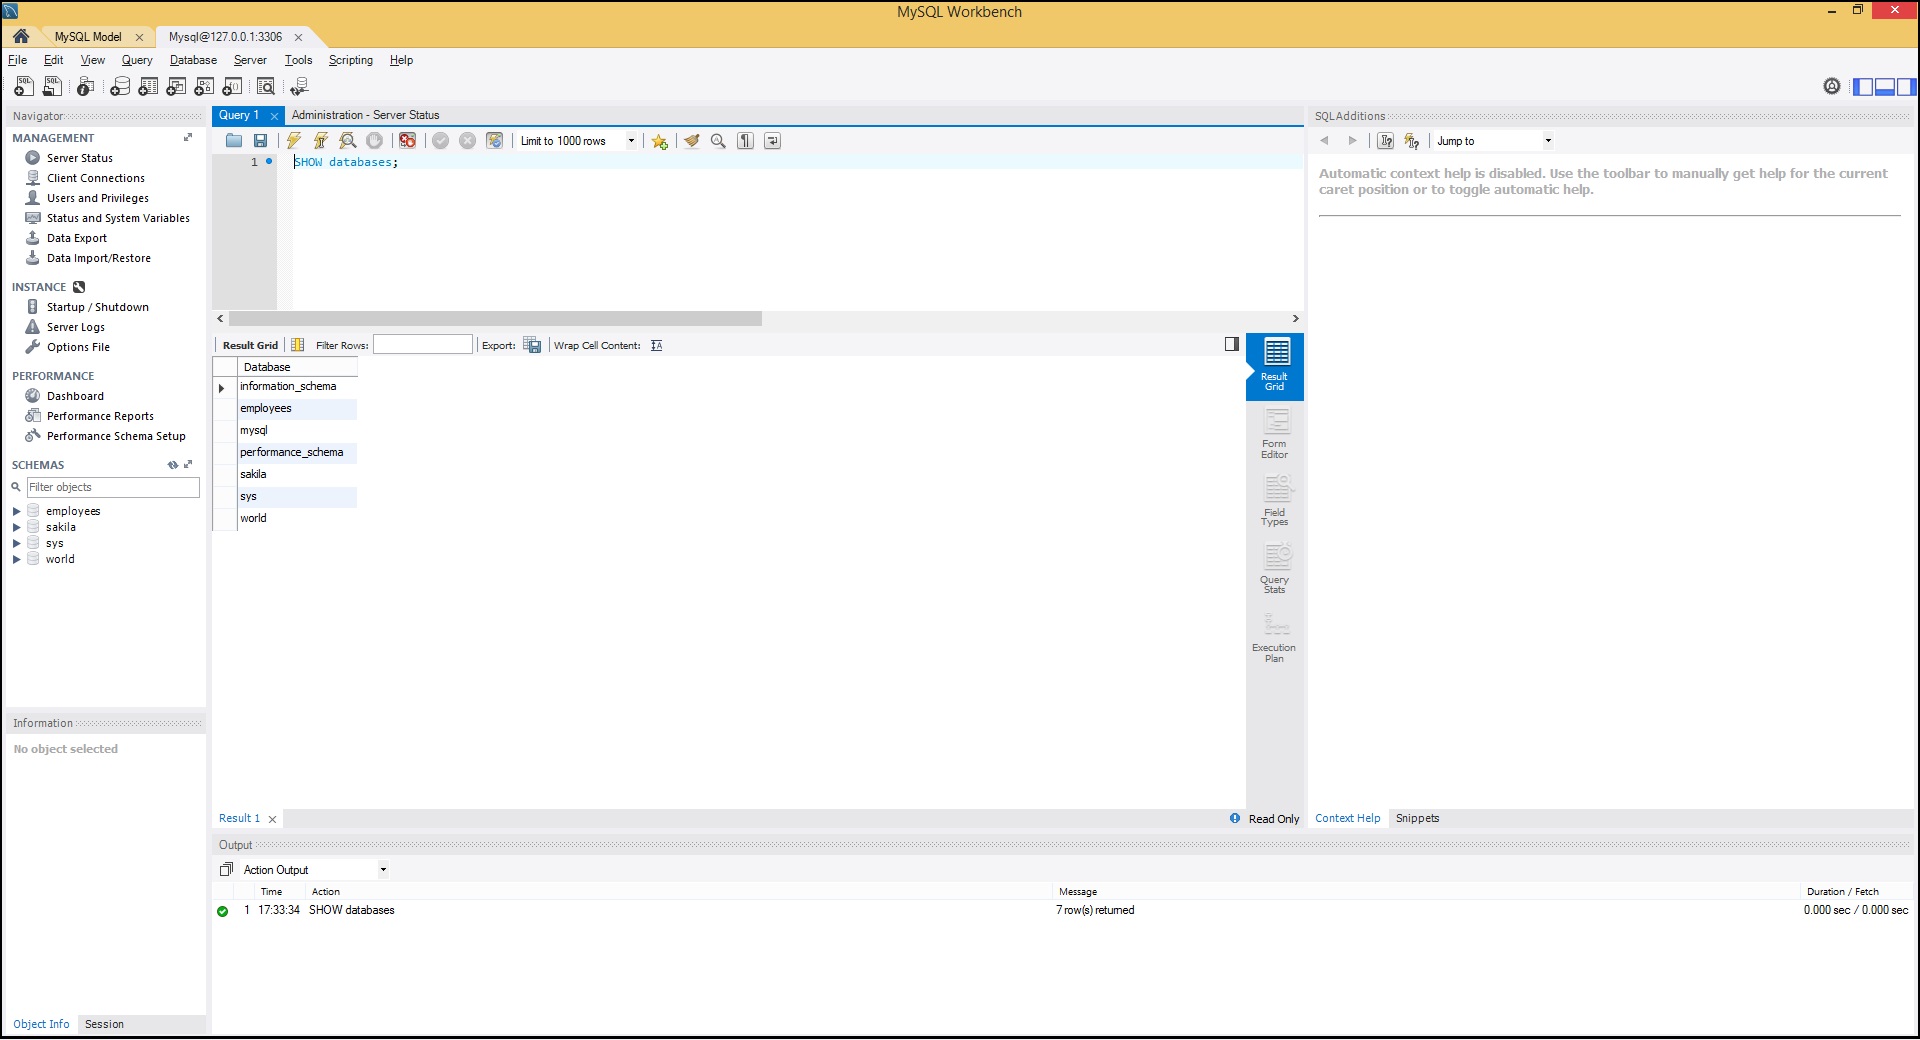The image size is (1920, 1040).
Task: Reconnect to DBMS icon
Action: [x=299, y=87]
